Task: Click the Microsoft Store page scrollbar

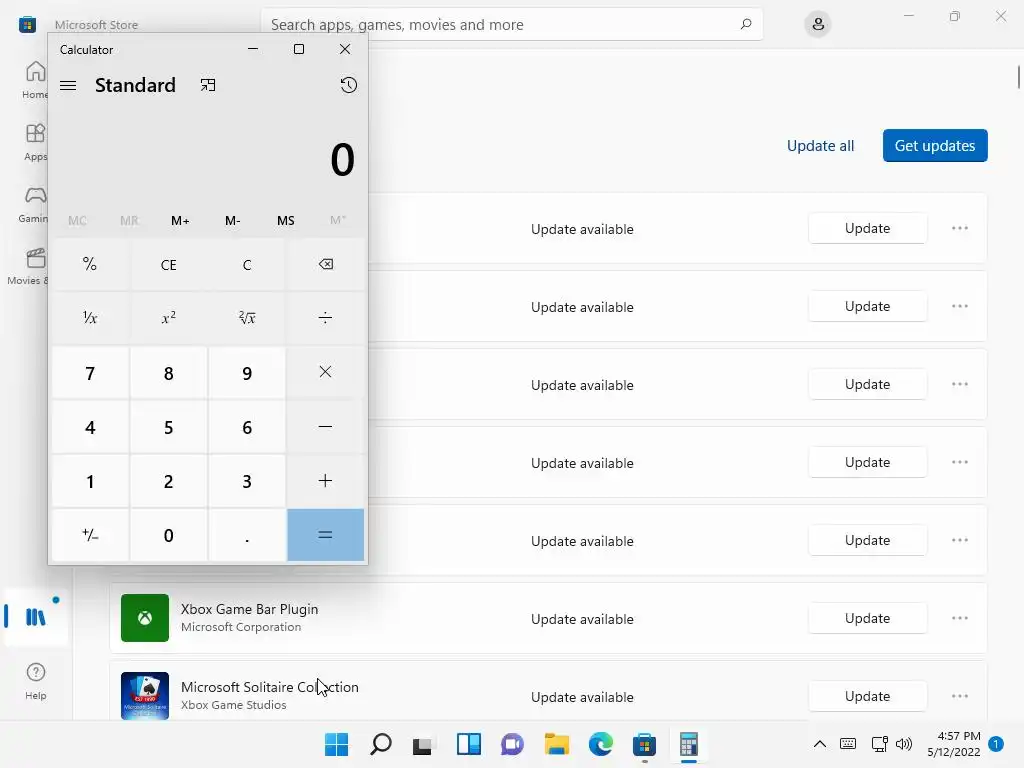Action: [x=1018, y=77]
